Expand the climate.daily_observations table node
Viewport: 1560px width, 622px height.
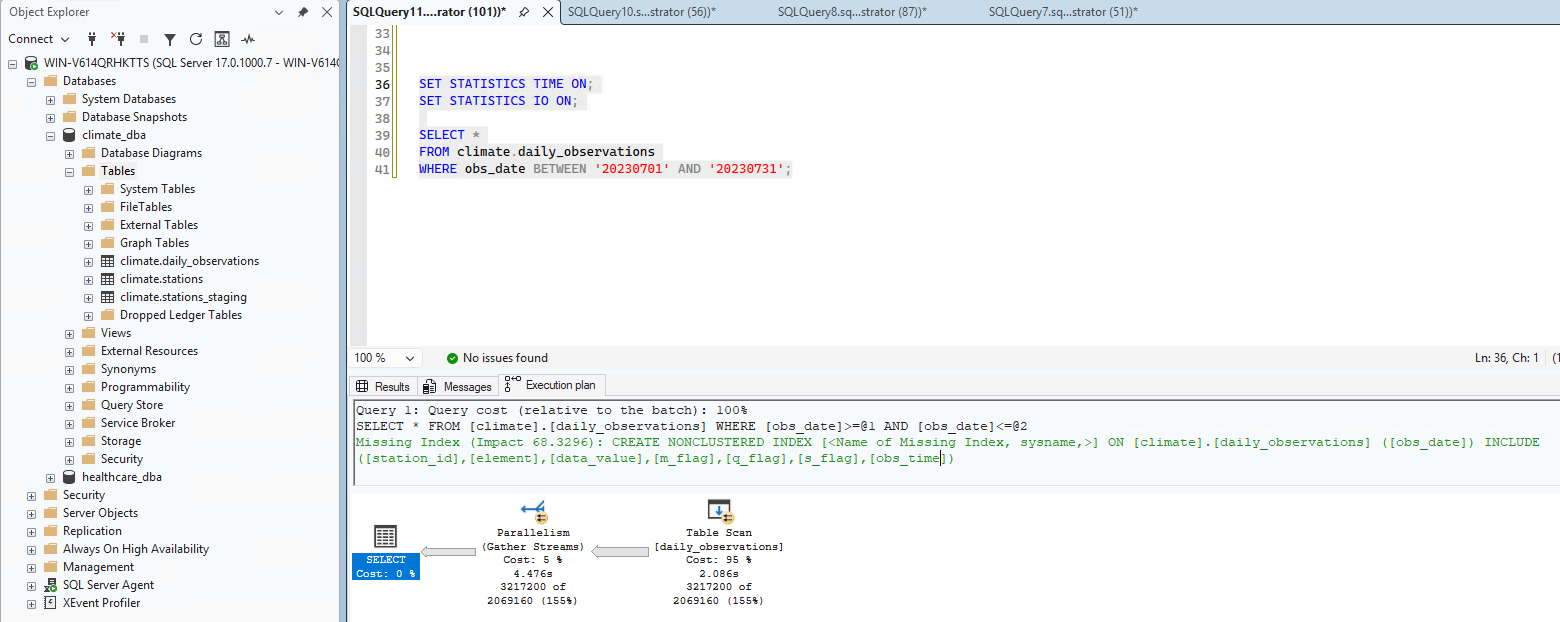pos(88,261)
